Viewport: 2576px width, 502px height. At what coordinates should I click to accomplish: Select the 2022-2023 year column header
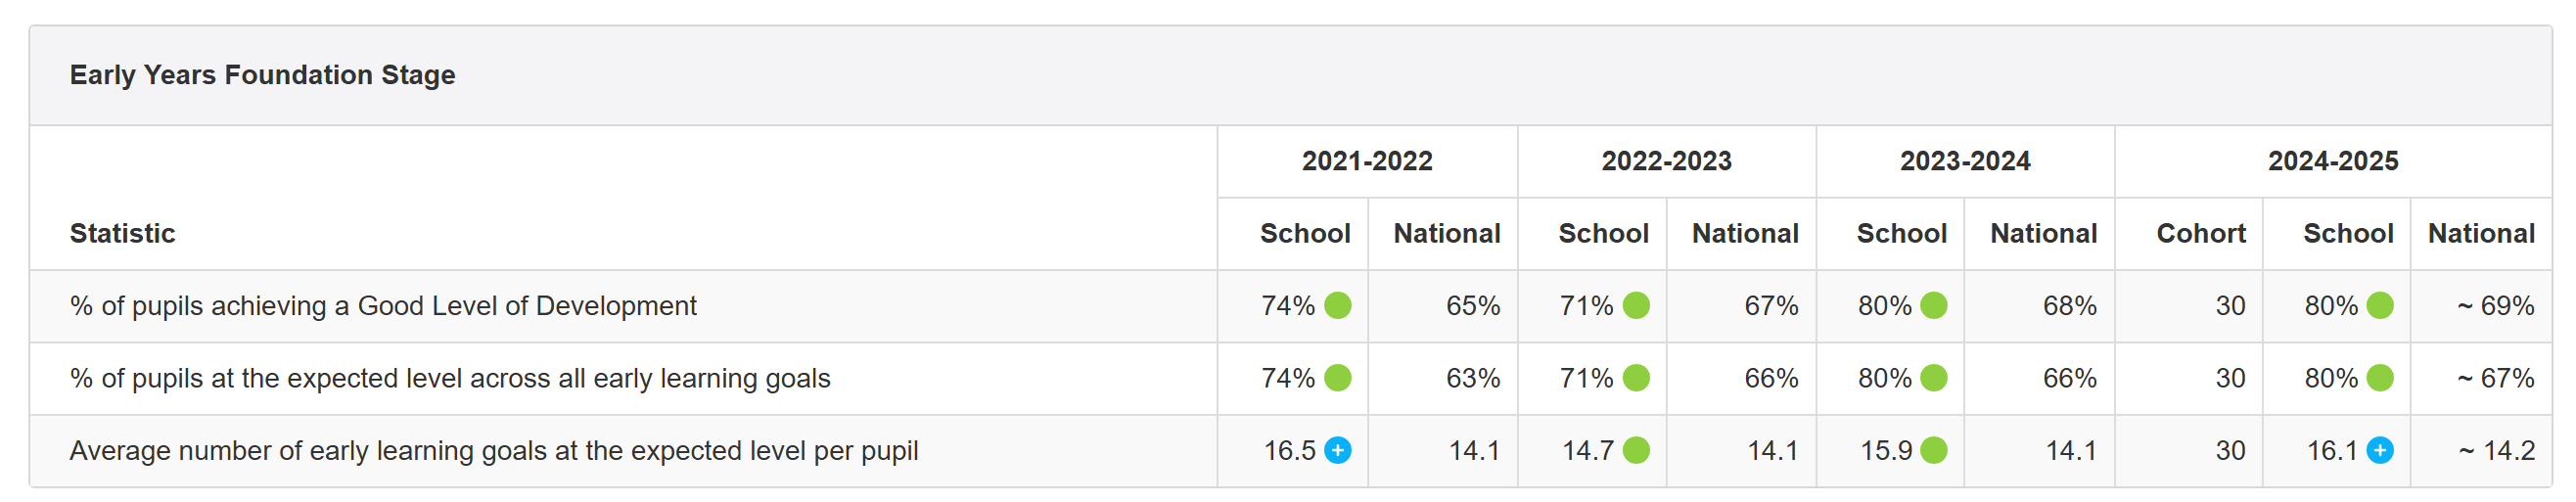[1666, 161]
